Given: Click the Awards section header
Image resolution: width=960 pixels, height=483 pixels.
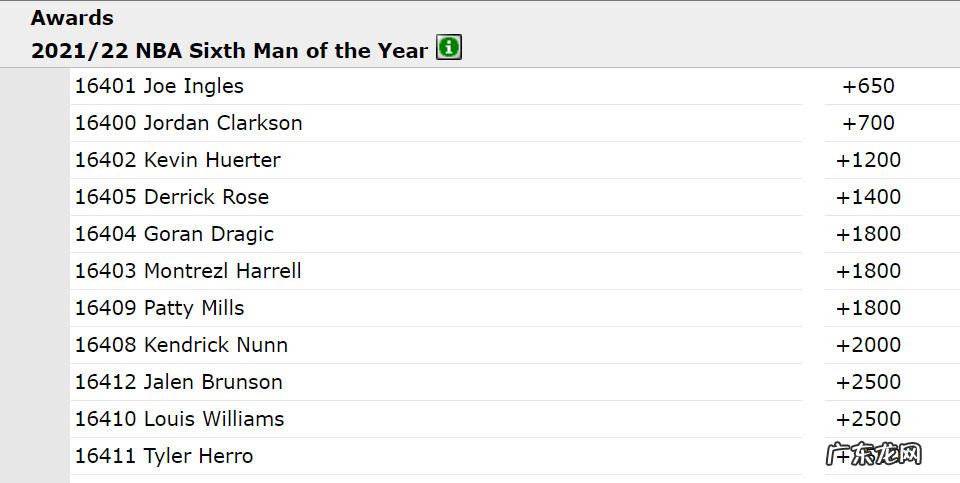Looking at the screenshot, I should 72,18.
